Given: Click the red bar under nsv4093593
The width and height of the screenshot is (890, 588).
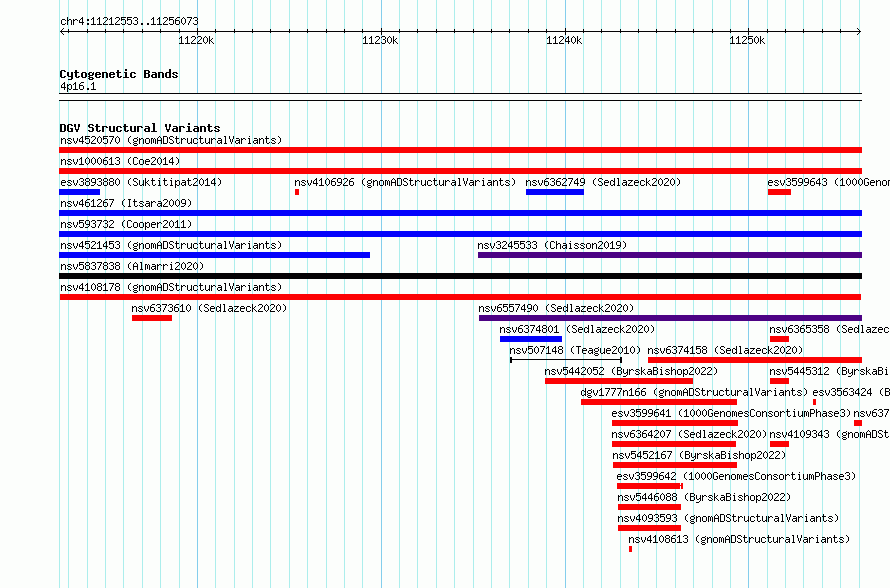Looking at the screenshot, I should point(649,528).
